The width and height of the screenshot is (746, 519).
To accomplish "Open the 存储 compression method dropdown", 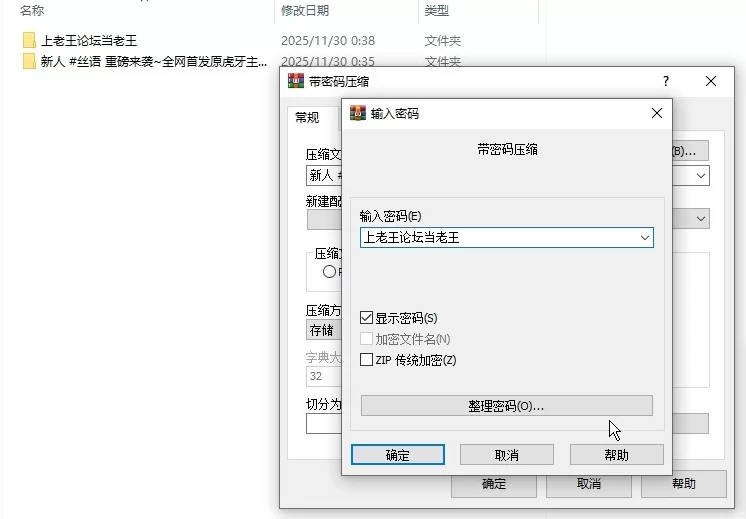I will (324, 330).
